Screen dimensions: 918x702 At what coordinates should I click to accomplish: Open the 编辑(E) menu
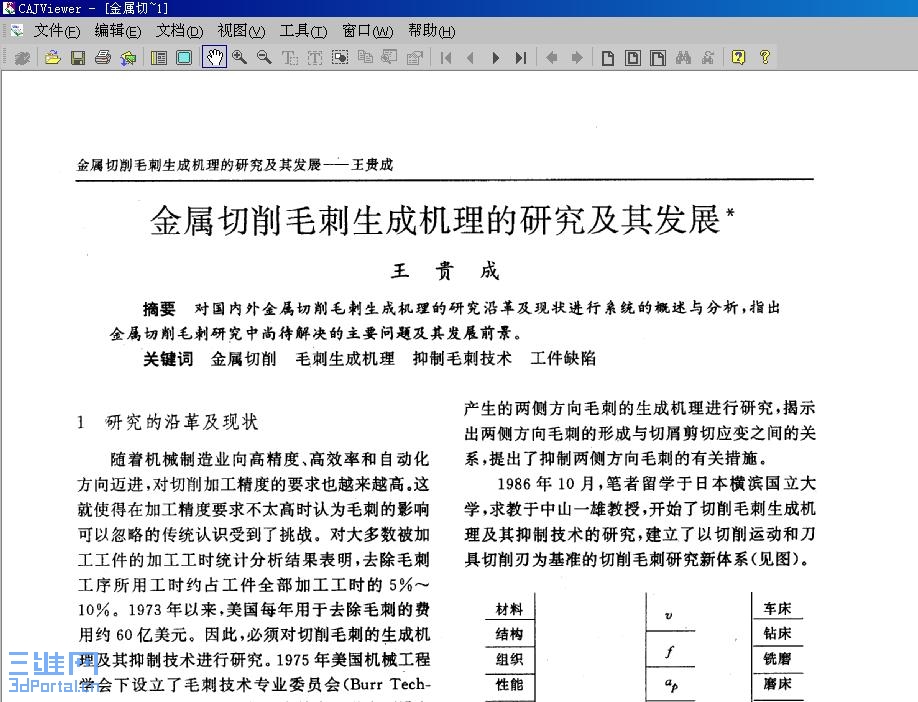point(118,31)
